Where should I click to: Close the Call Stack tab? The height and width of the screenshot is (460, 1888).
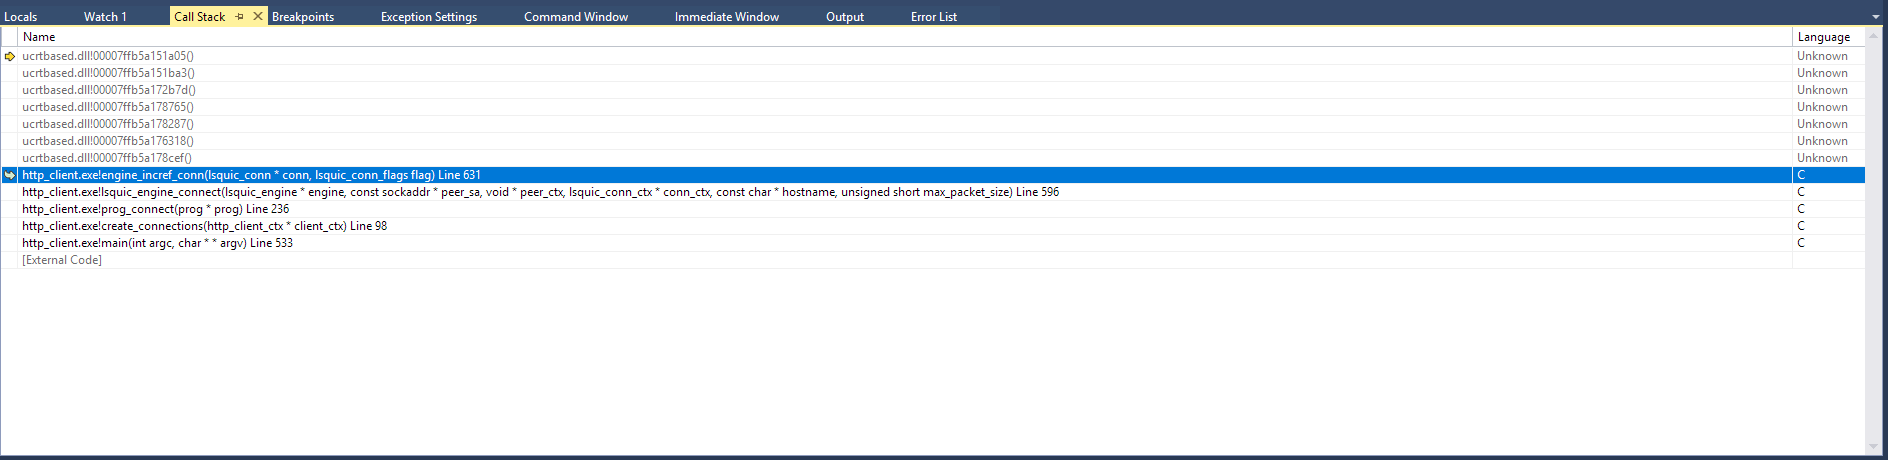258,16
